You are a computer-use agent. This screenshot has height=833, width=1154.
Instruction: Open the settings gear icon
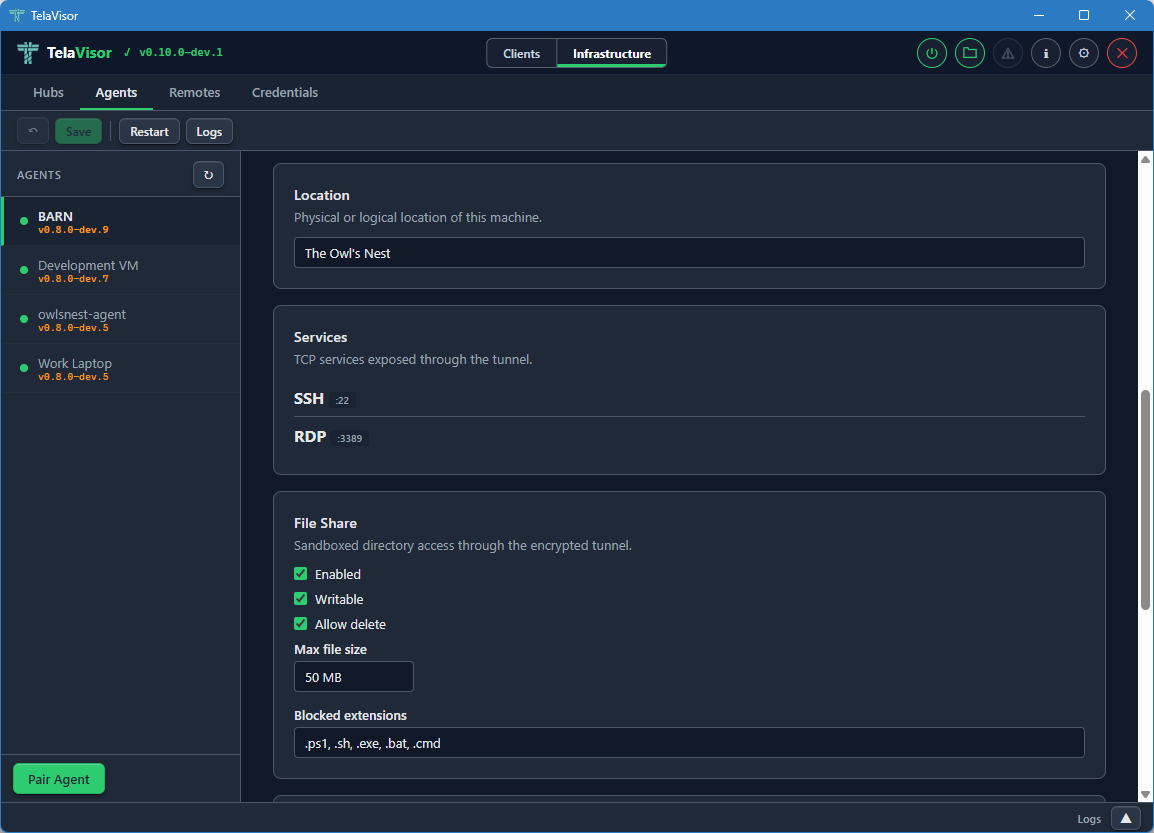(x=1083, y=53)
